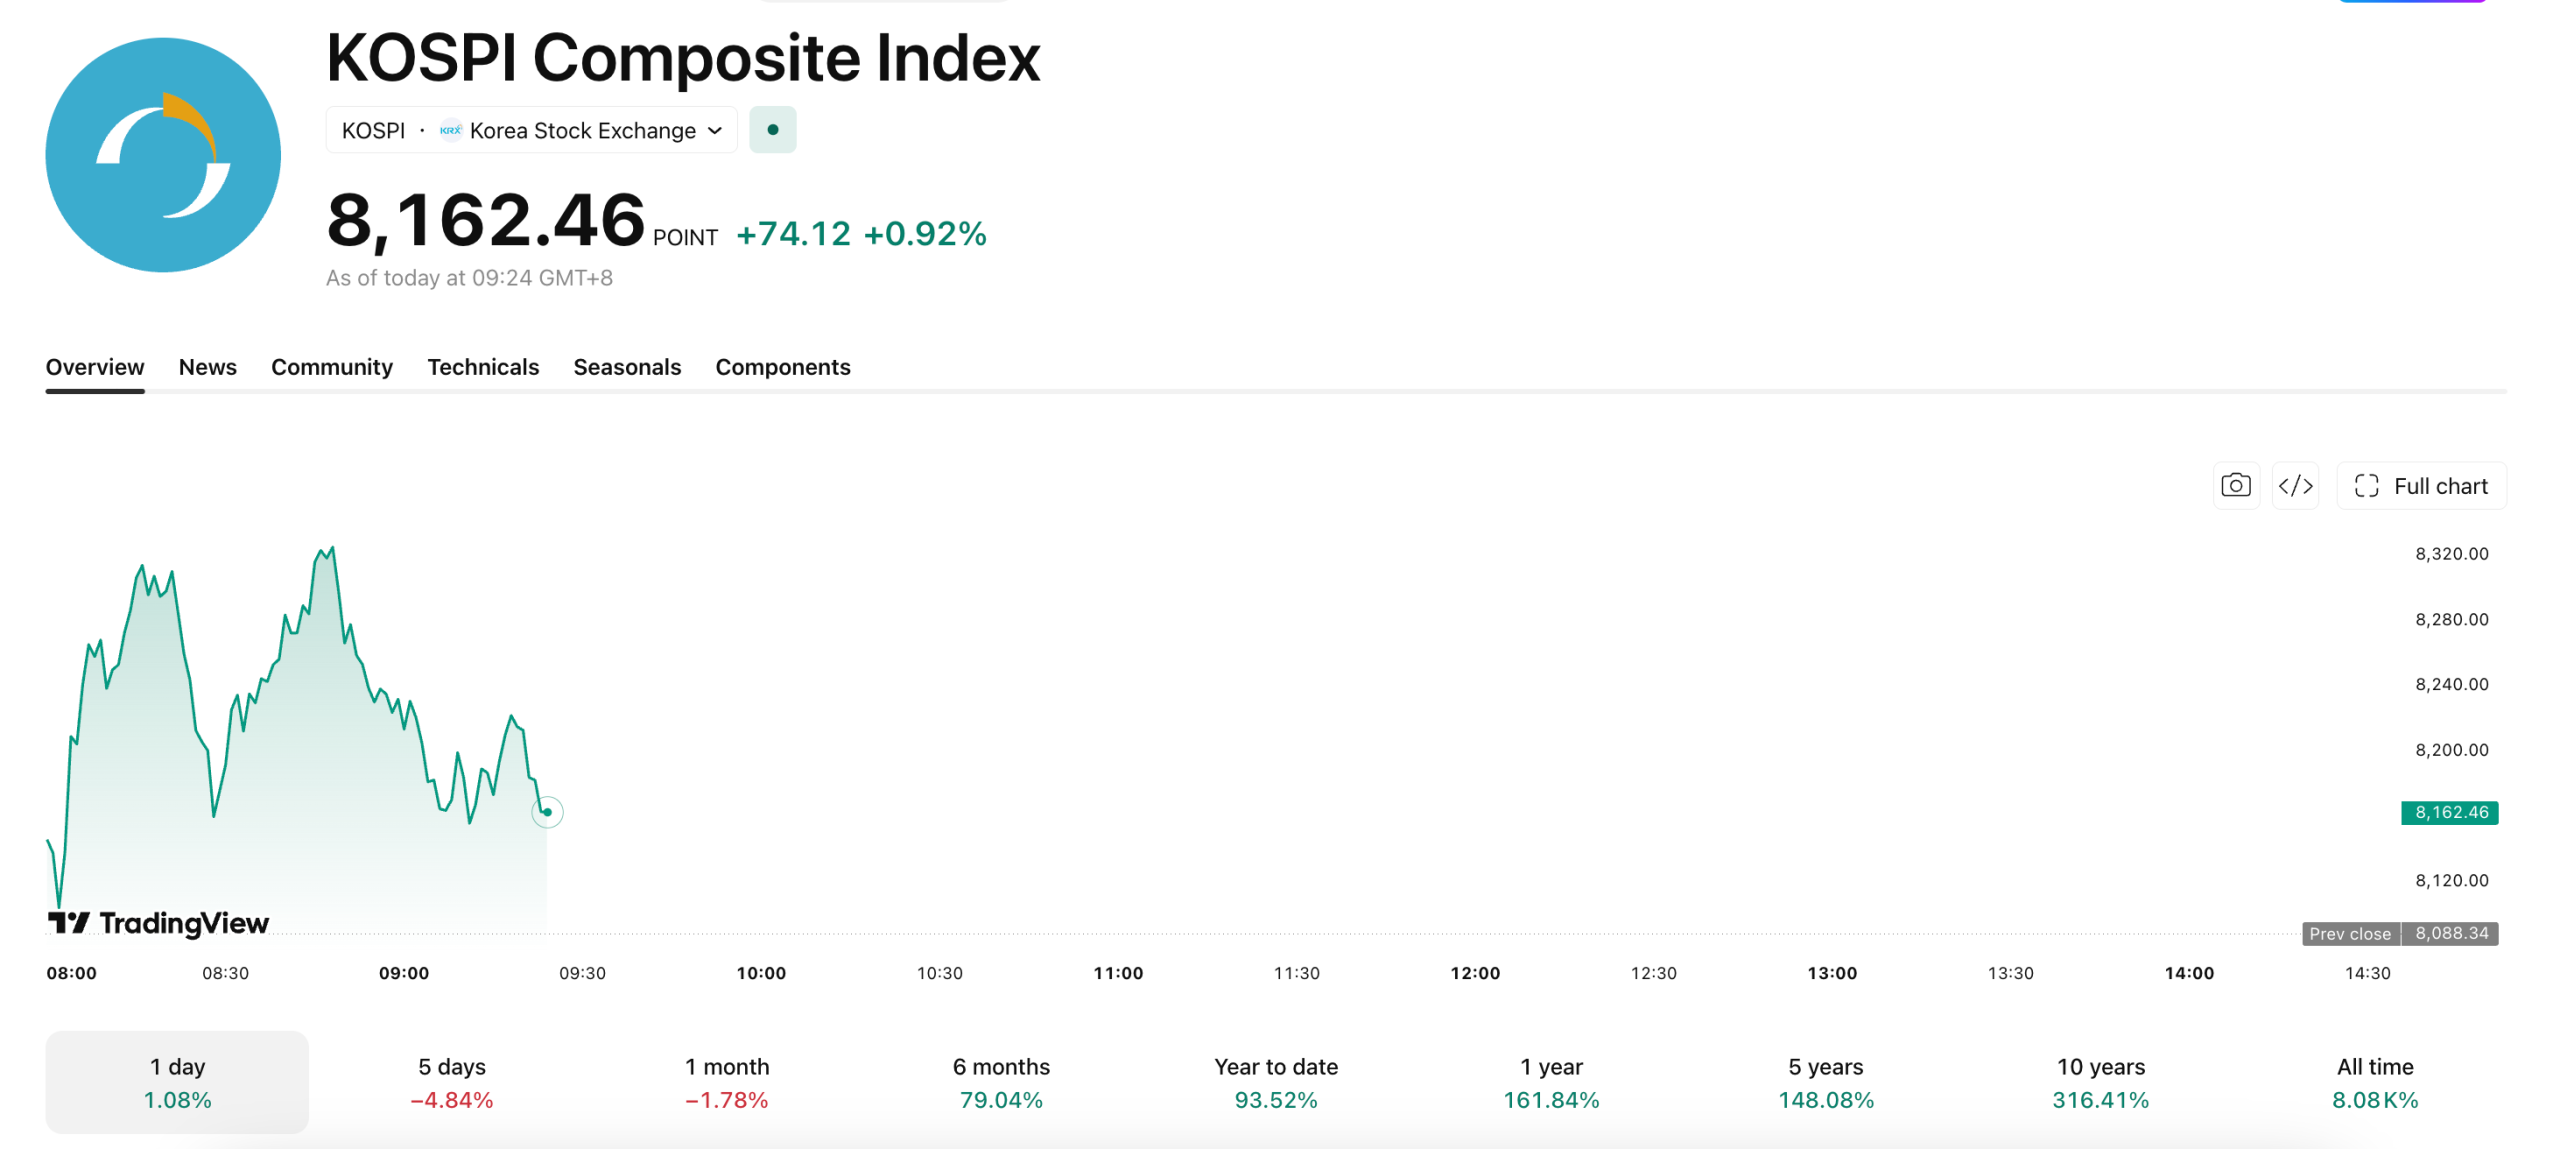The width and height of the screenshot is (2560, 1149).
Task: Pick the 10 years range
Action: [2100, 1082]
